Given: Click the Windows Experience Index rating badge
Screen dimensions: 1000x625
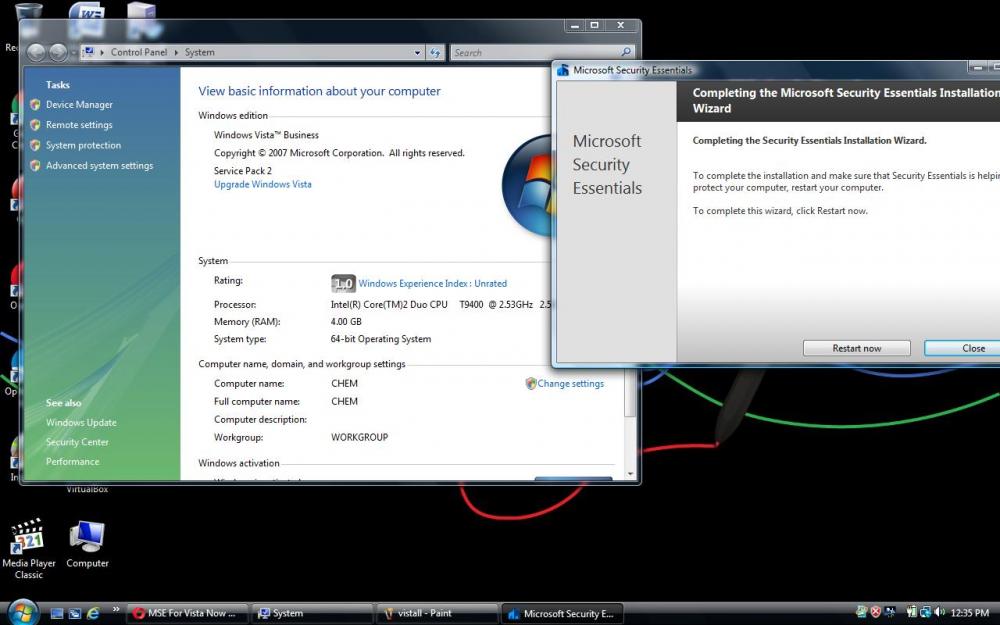Looking at the screenshot, I should click(x=343, y=283).
